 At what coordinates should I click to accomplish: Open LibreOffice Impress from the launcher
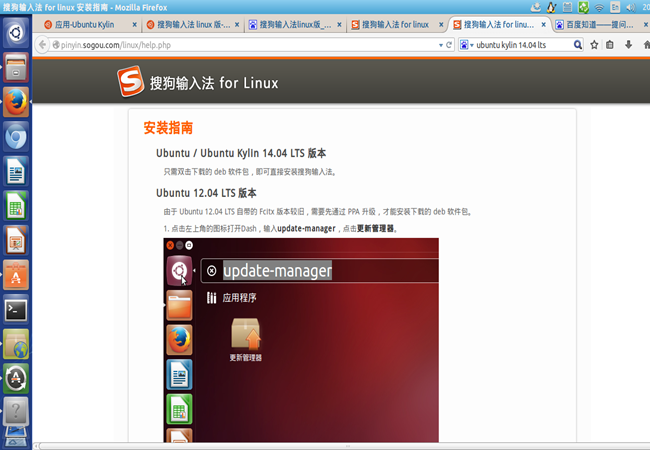[16, 240]
